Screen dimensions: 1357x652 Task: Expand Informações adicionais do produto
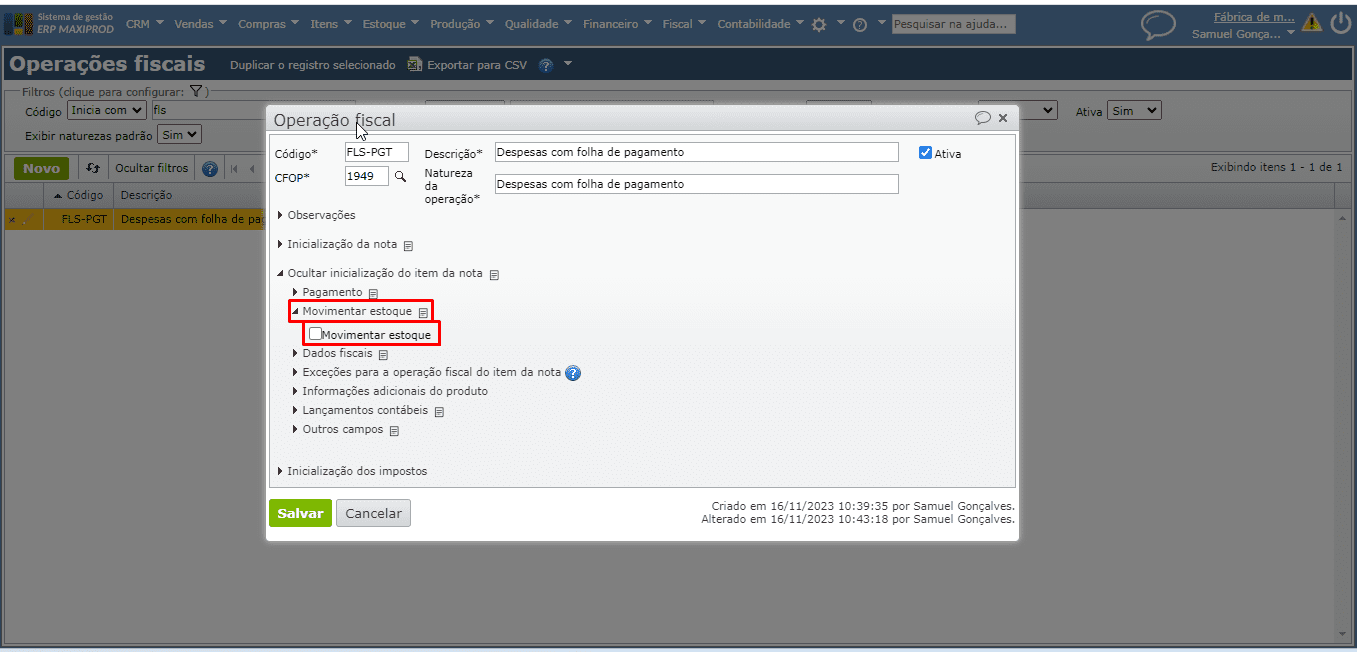(x=390, y=391)
